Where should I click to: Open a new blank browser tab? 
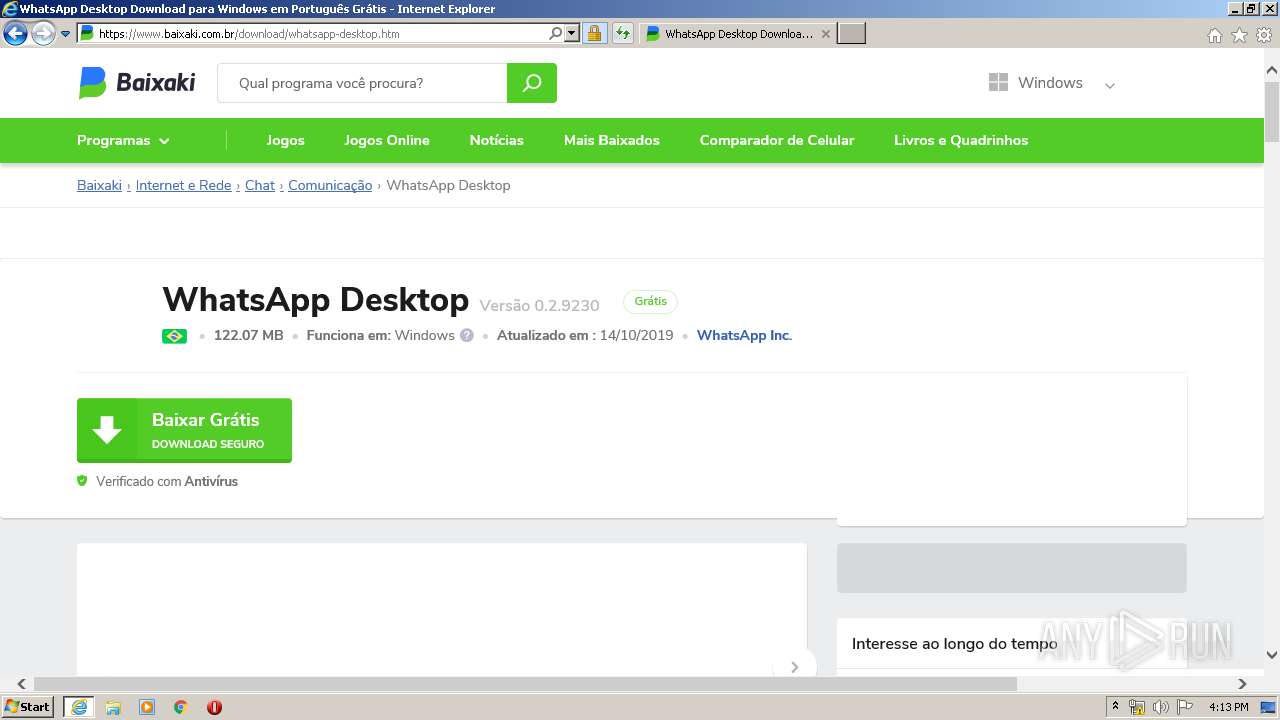pos(851,33)
